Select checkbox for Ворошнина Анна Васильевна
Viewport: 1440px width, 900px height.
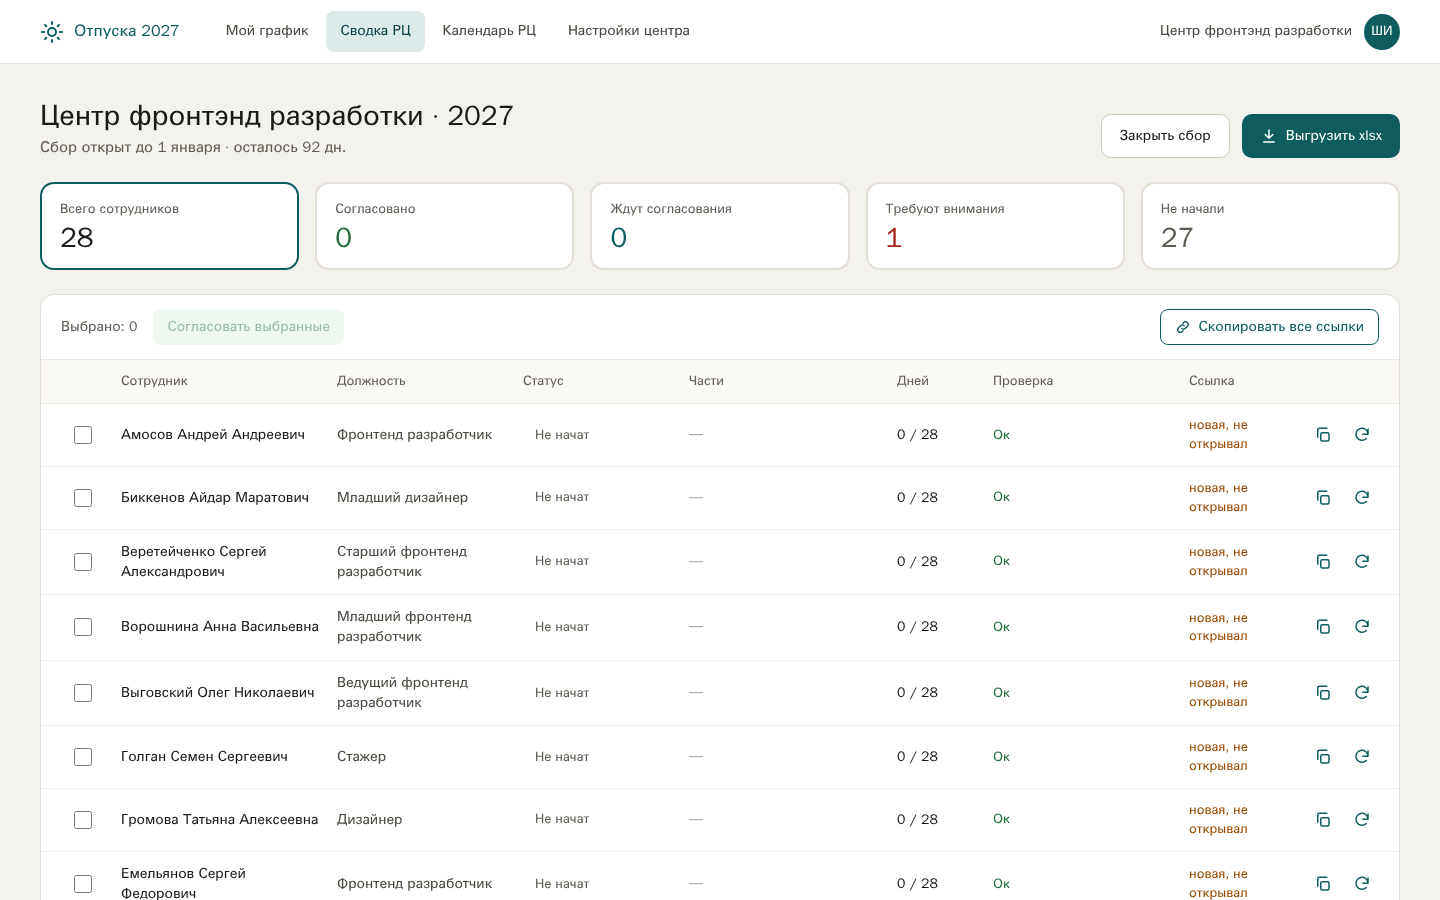click(x=83, y=627)
